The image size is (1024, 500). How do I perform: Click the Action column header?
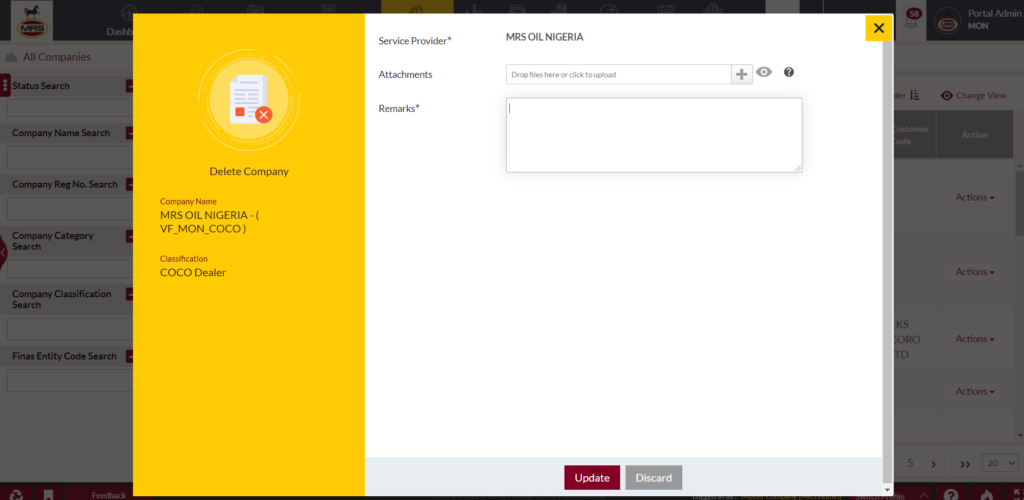974,134
